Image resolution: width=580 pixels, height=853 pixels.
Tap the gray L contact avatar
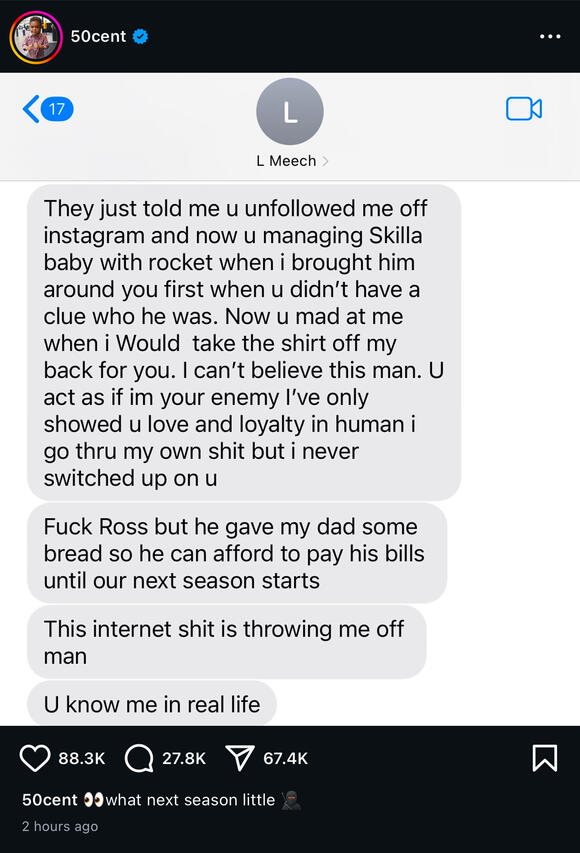tap(290, 112)
